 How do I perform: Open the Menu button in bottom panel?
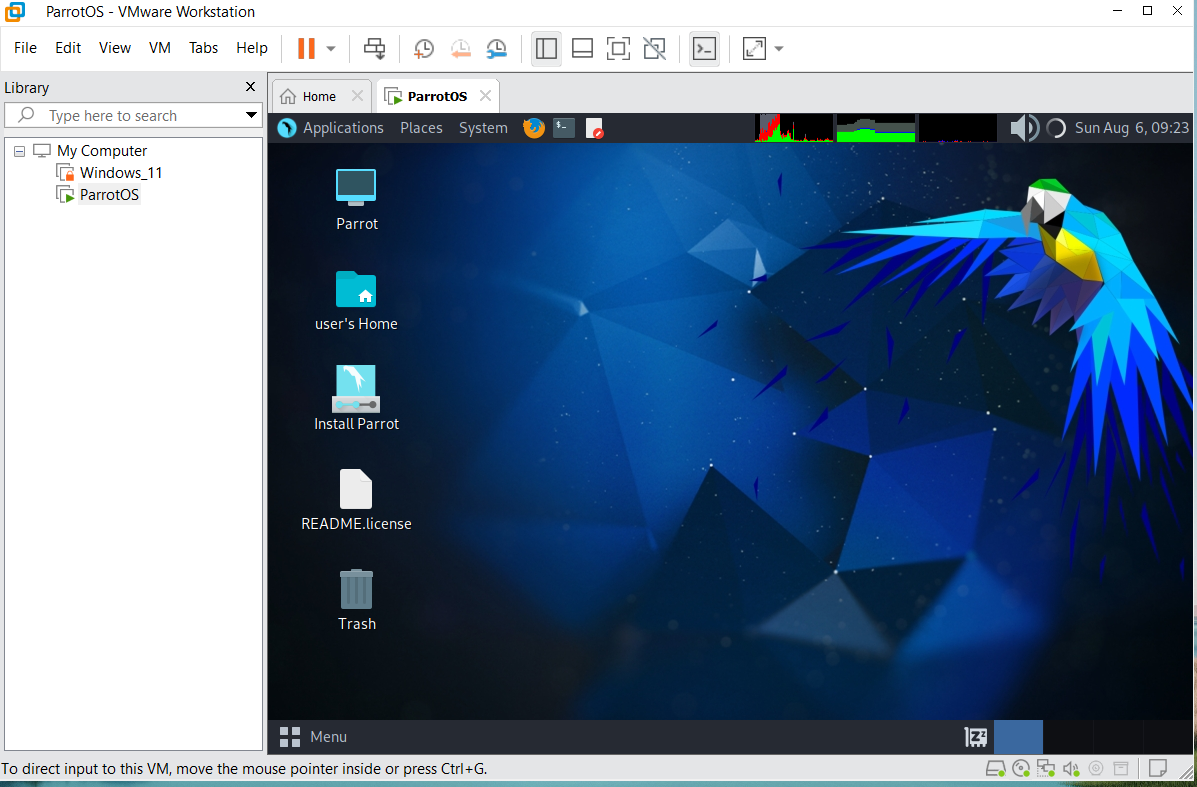coord(313,737)
